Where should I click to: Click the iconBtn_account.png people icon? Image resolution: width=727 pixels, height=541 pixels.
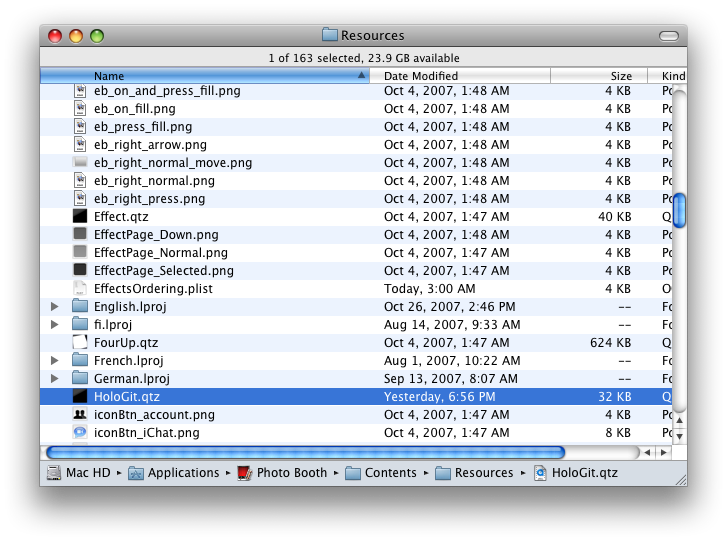click(80, 414)
